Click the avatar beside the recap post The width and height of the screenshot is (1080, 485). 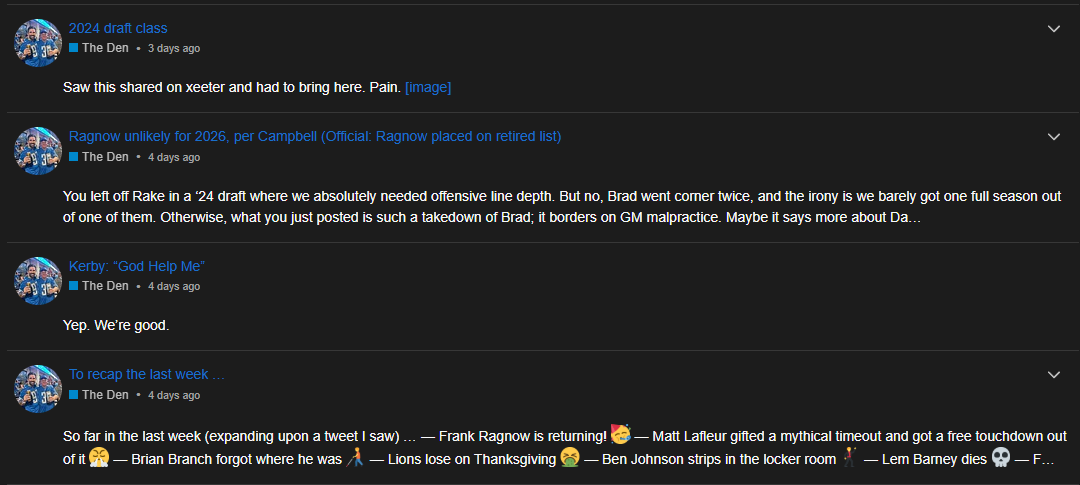38,389
